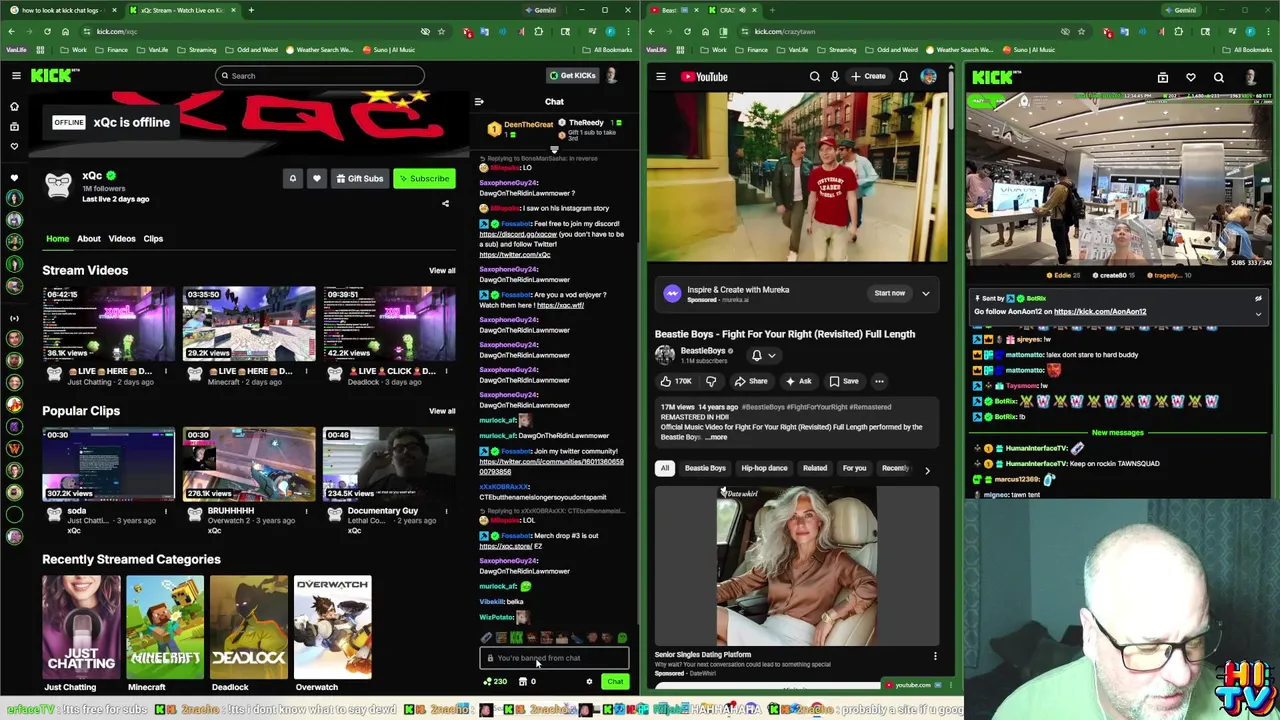
Task: Click the green ghost emote in emote bar
Action: click(622, 638)
